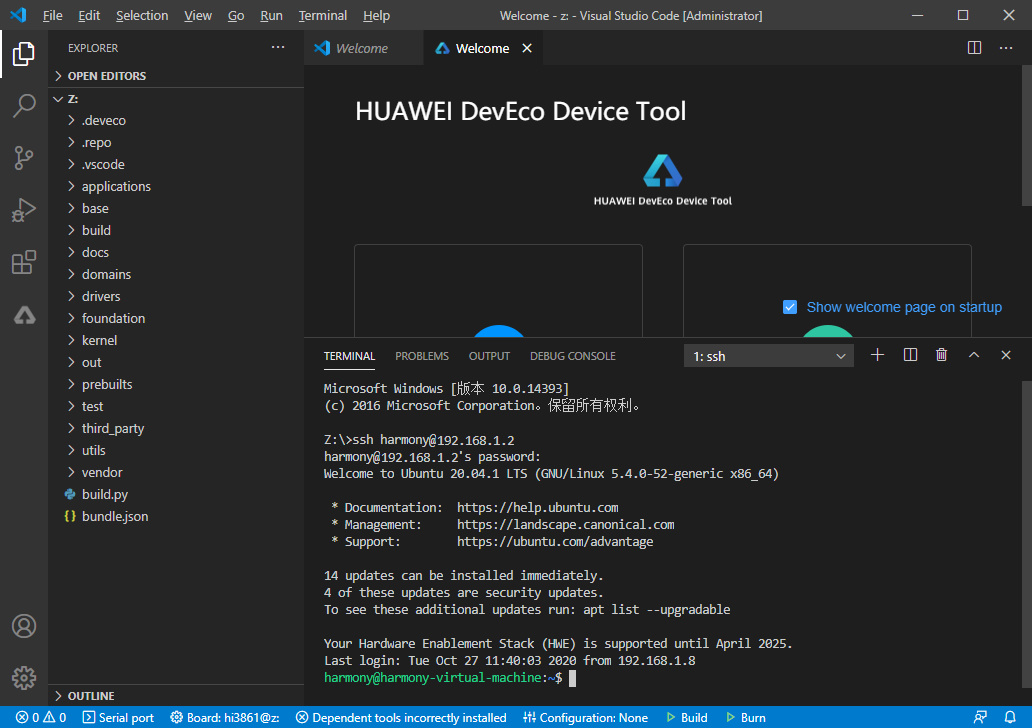
Task: Expand the OPEN EDITORS section
Action: (106, 76)
